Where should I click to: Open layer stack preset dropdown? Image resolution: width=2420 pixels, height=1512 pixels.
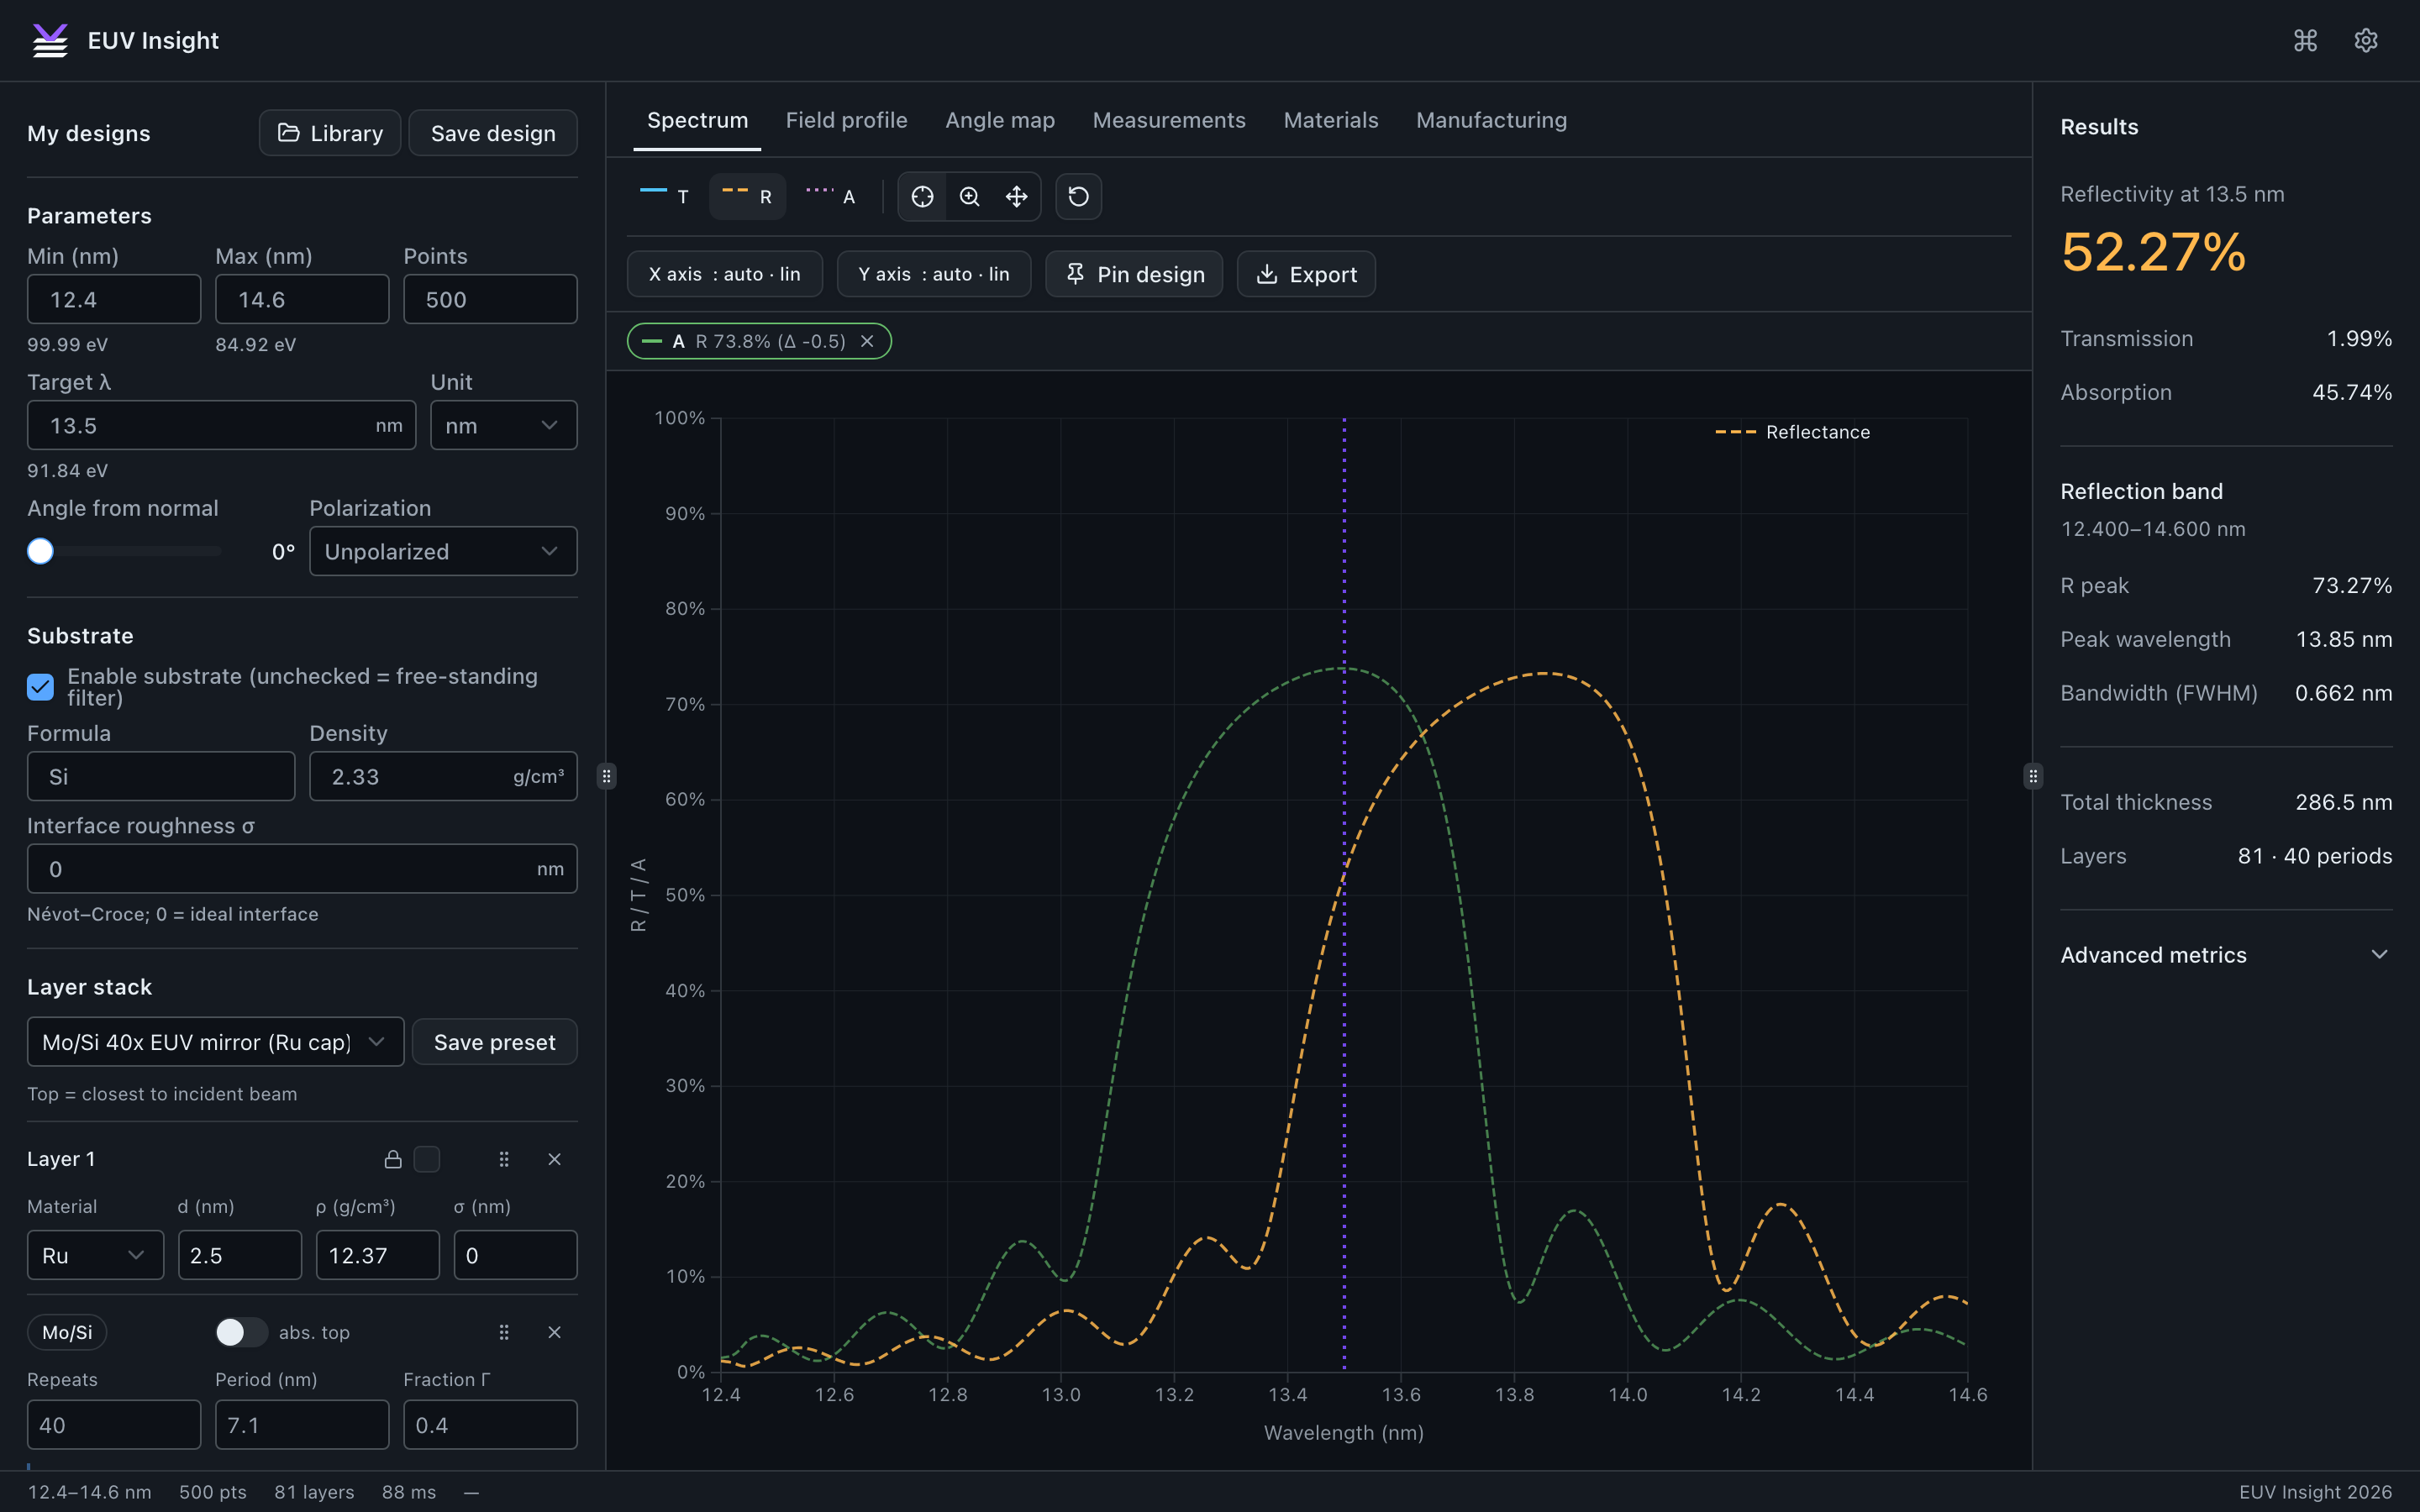coord(215,1042)
